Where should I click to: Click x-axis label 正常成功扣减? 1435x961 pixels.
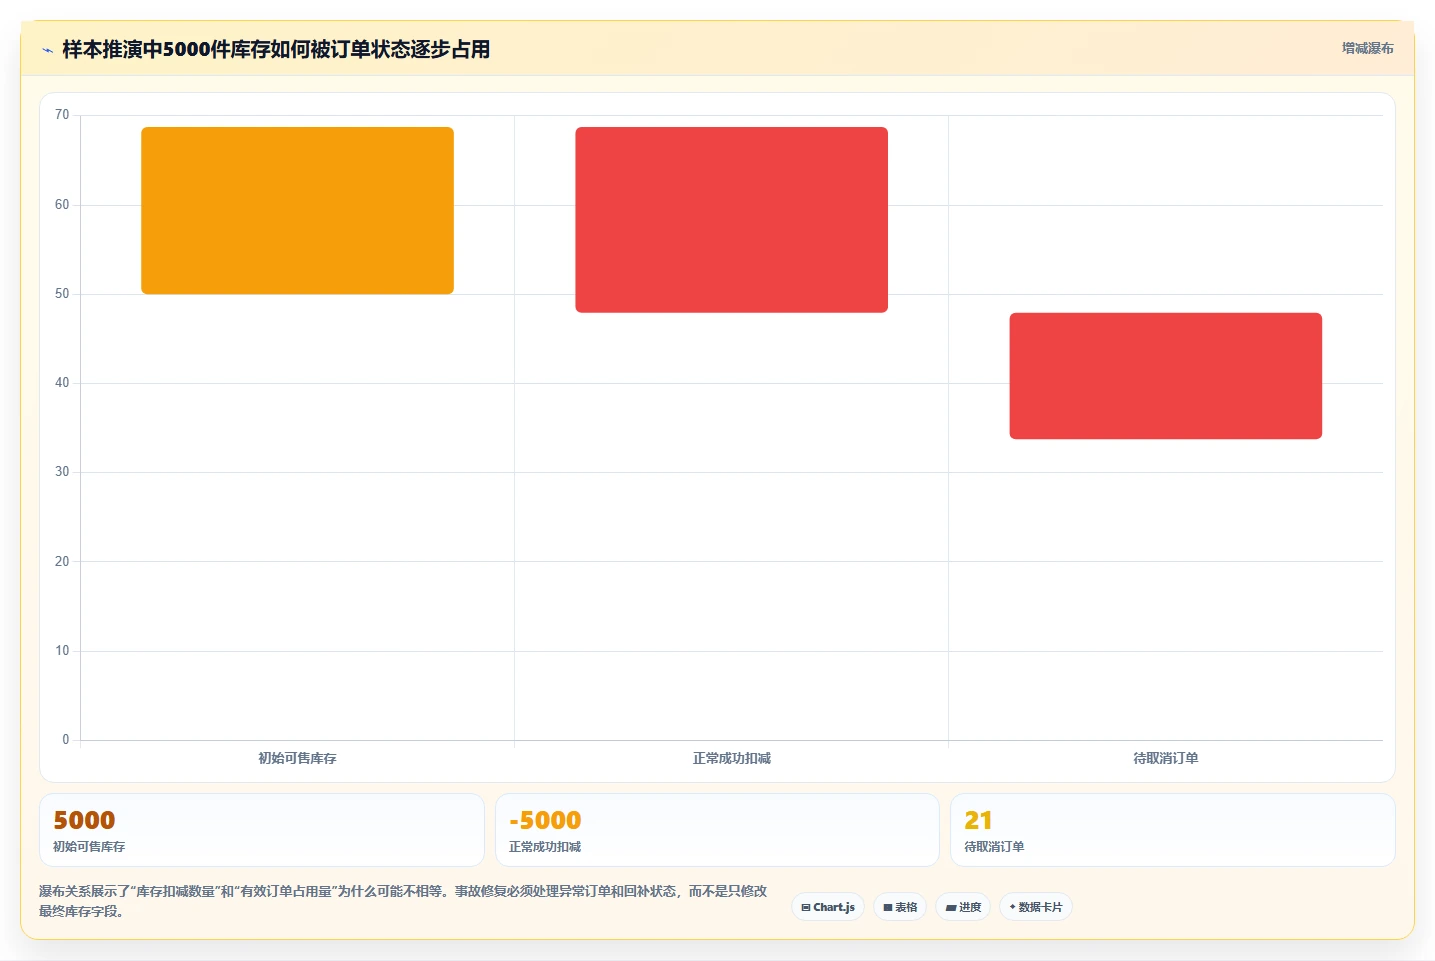pyautogui.click(x=731, y=758)
